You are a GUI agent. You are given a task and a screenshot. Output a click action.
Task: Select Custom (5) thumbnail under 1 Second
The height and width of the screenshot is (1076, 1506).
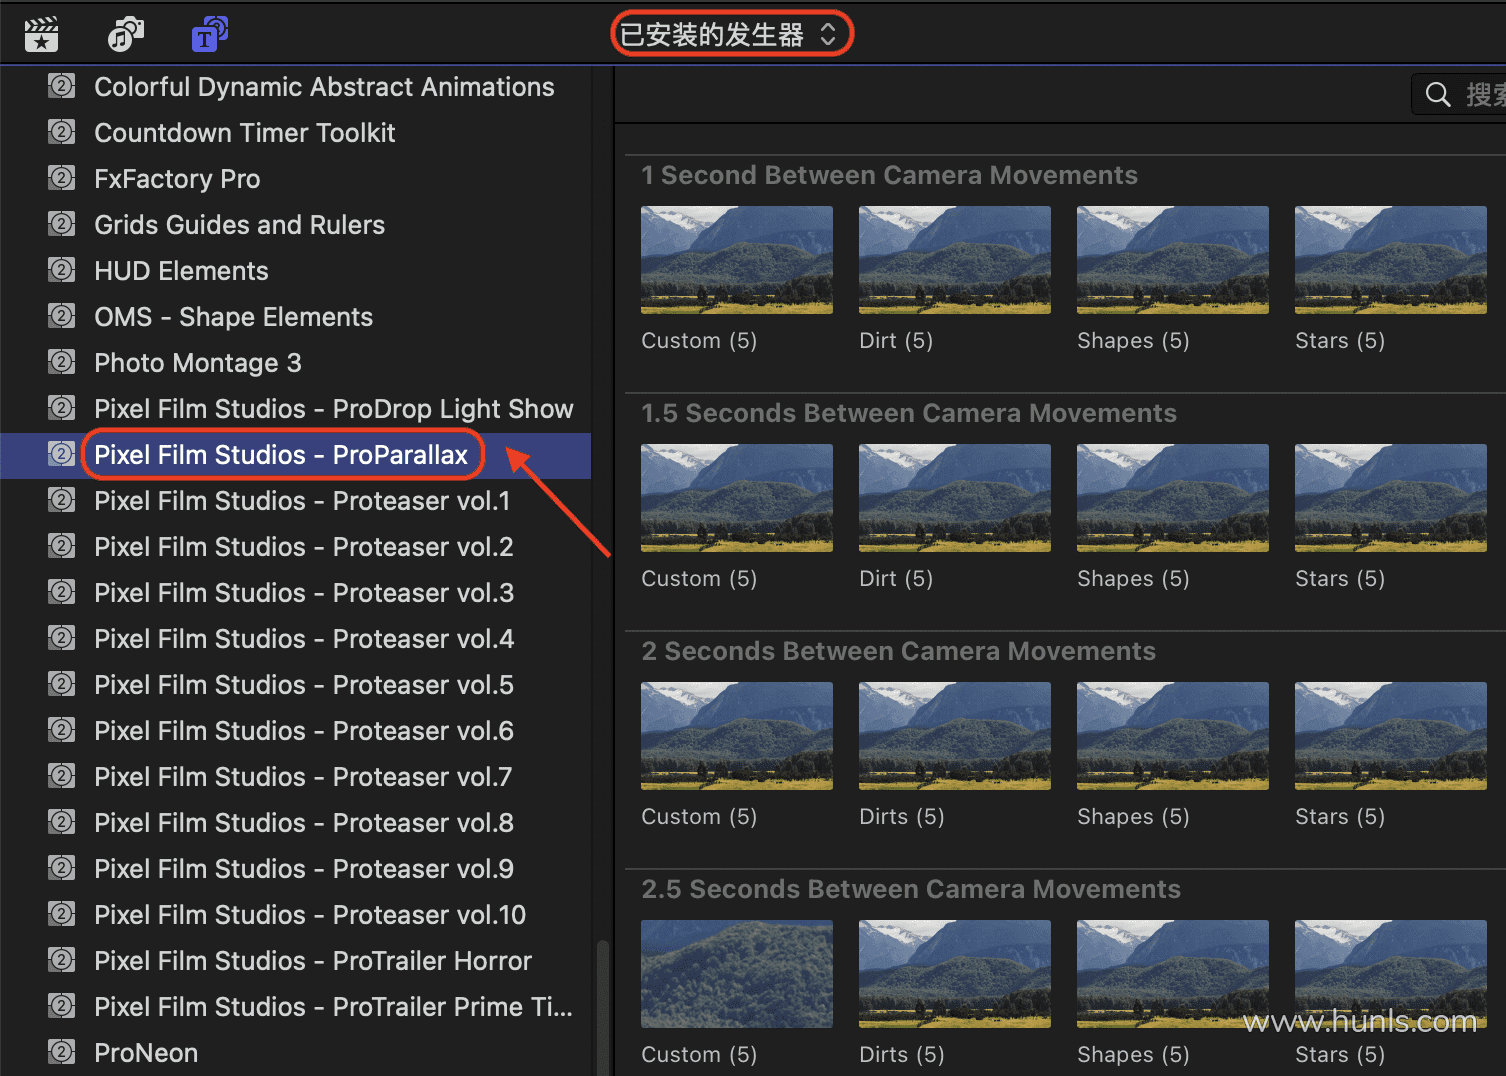pos(737,260)
